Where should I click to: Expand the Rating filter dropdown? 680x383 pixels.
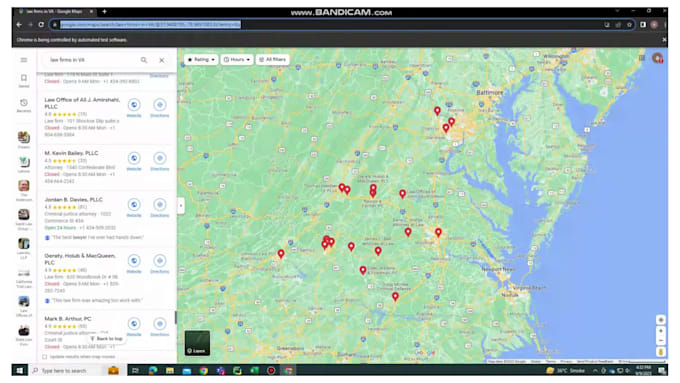click(201, 59)
